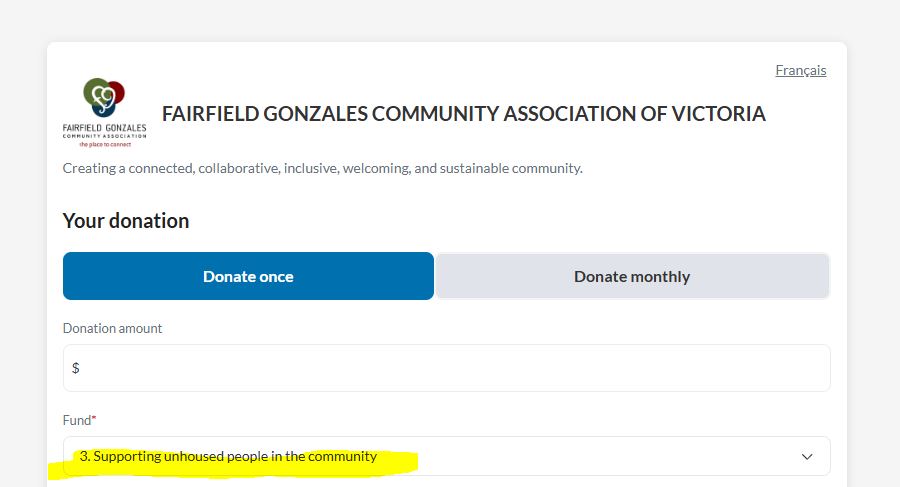Click the Community Association of Victoria title

coord(464,114)
